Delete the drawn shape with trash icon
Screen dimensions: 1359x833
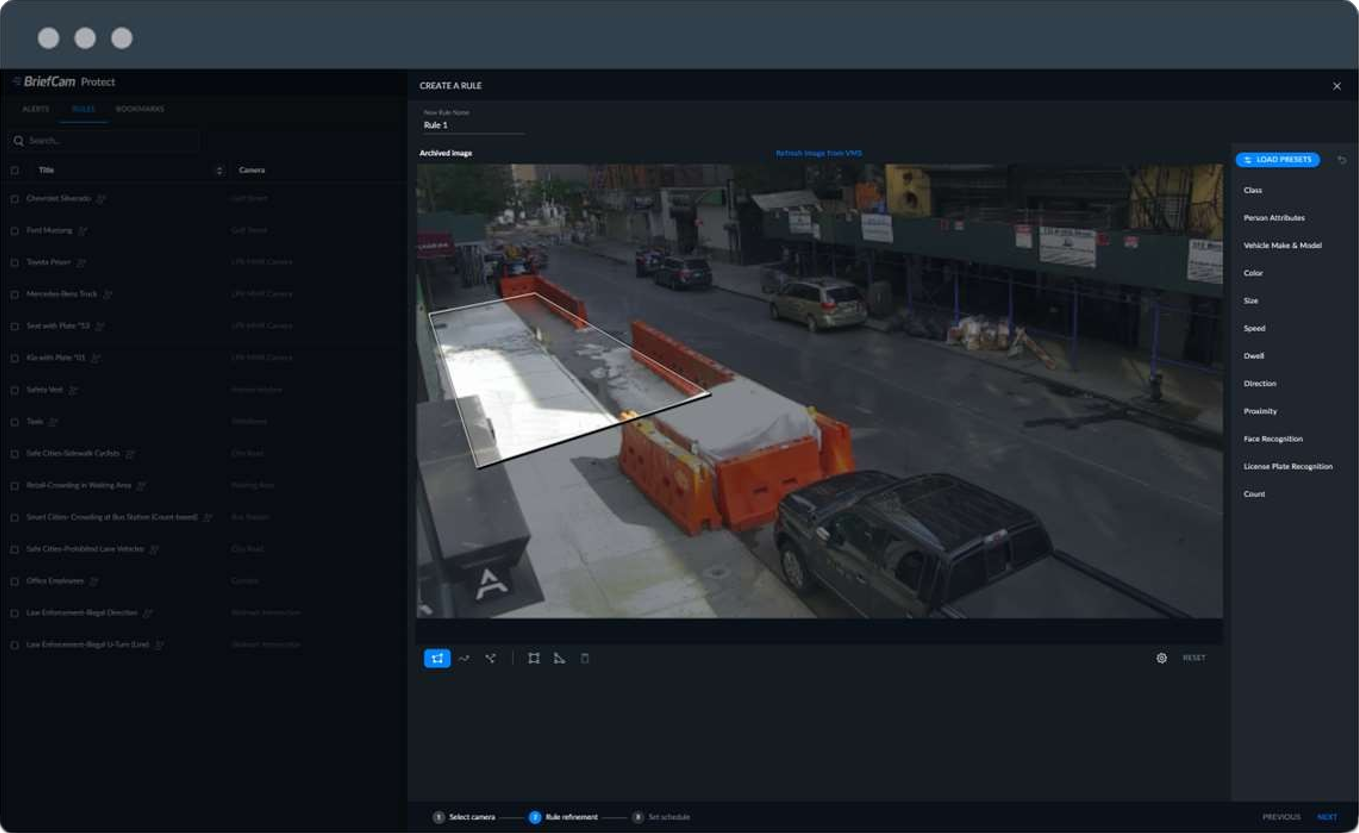(x=585, y=658)
